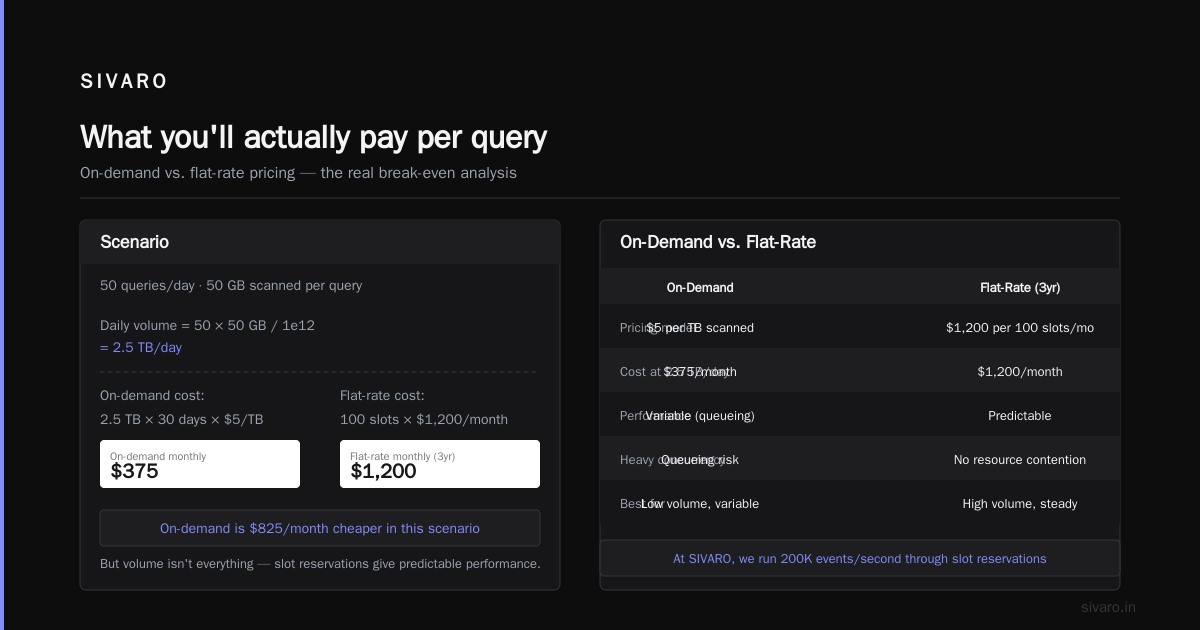
Task: Click the SIVARO 200K events/second banner
Action: [860, 558]
